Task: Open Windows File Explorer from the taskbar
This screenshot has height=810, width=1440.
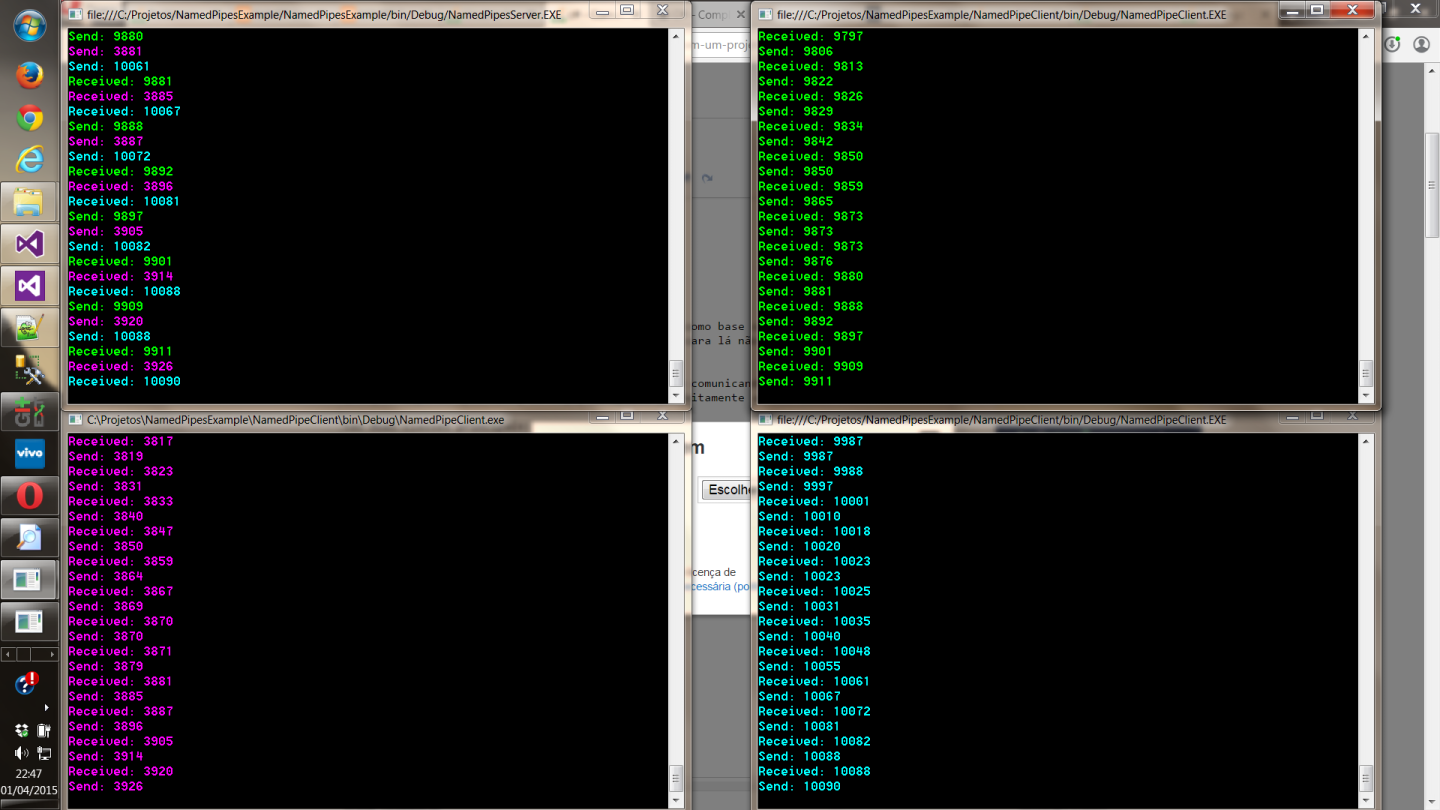Action: point(29,203)
